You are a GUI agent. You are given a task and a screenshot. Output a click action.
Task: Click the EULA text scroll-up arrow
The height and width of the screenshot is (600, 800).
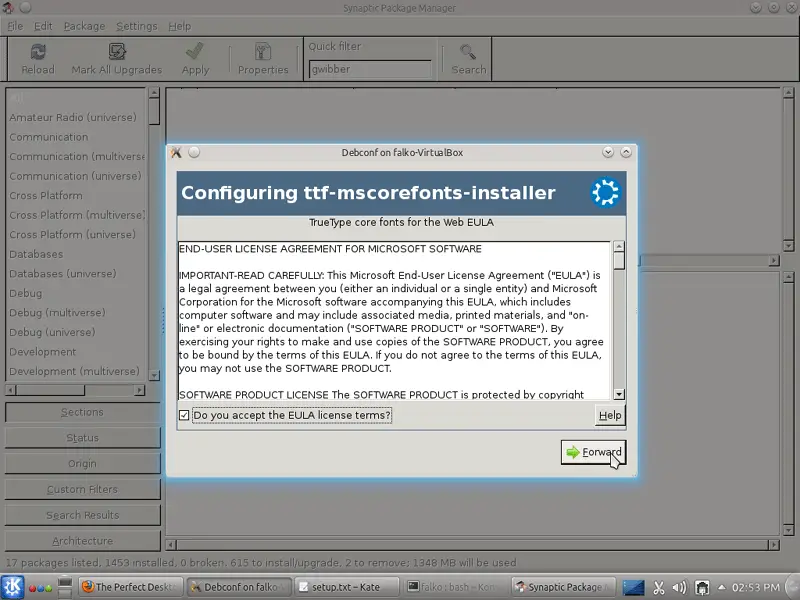click(x=619, y=246)
